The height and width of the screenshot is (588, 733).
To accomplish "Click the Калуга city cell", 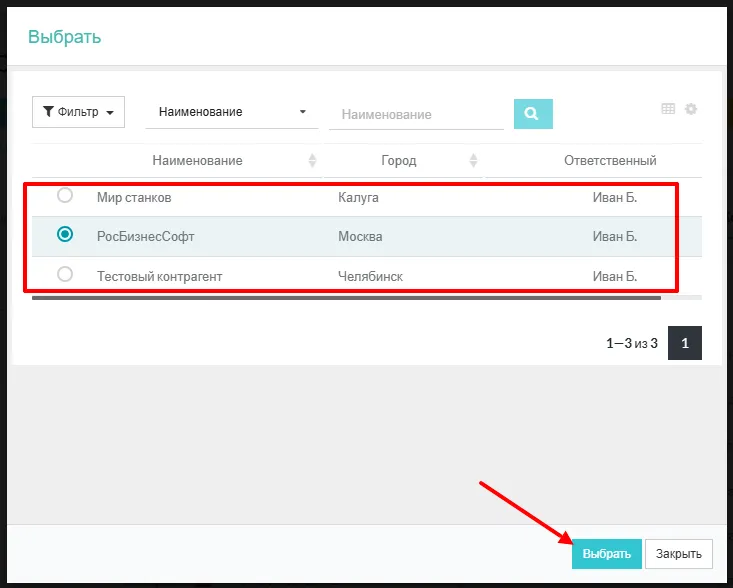I will pos(359,198).
